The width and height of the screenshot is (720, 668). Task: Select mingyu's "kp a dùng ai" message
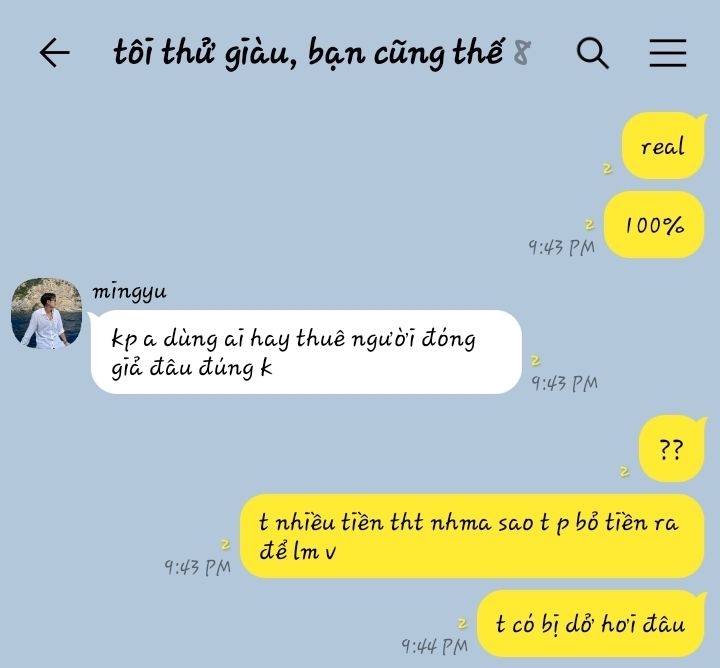[x=306, y=352]
